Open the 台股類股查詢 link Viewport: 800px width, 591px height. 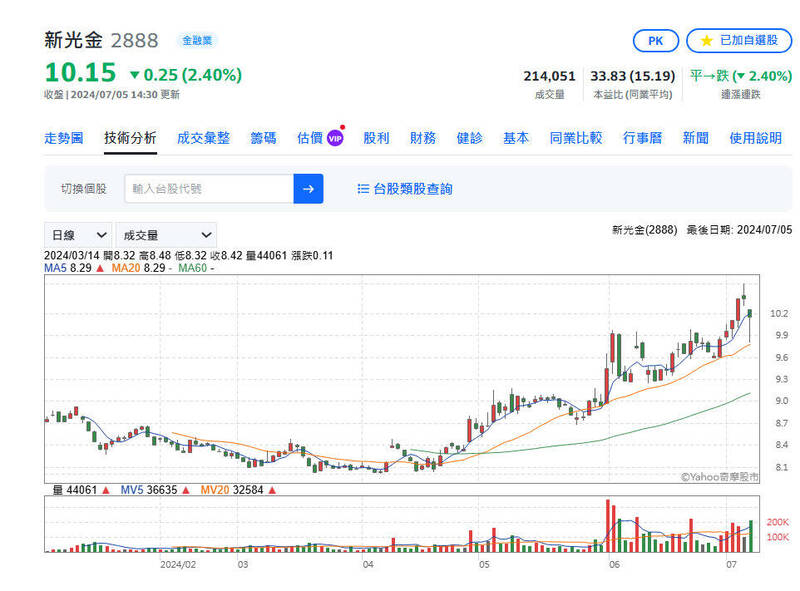point(411,188)
